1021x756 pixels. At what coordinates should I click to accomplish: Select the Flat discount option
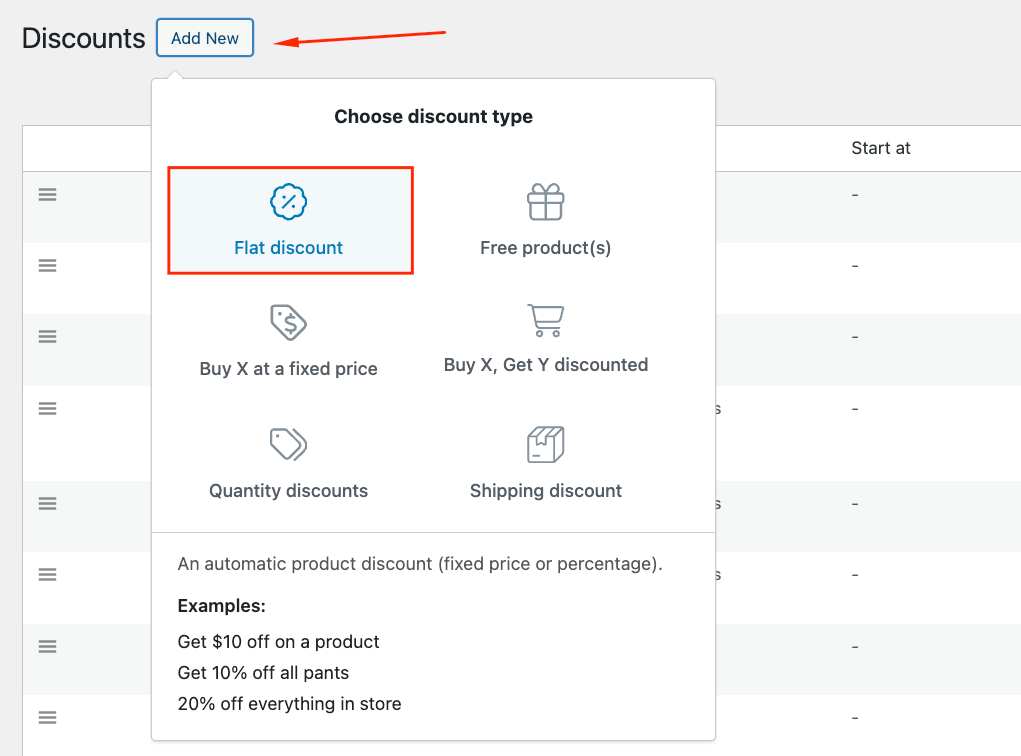click(289, 220)
